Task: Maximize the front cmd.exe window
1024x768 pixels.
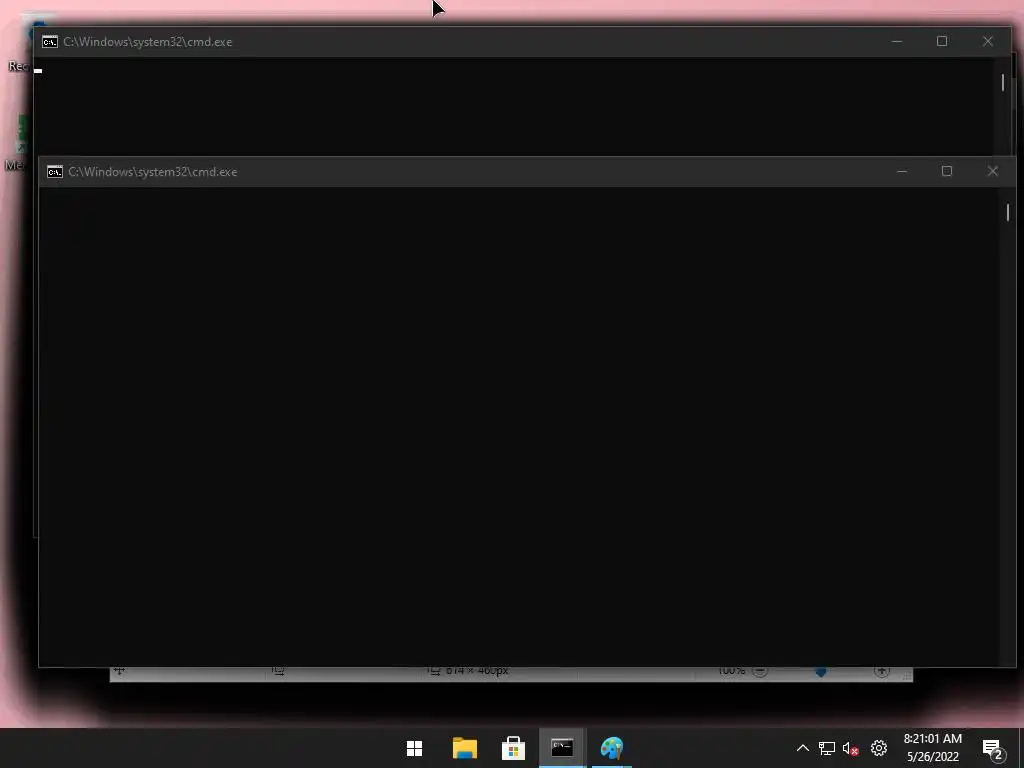Action: pyautogui.click(x=947, y=171)
